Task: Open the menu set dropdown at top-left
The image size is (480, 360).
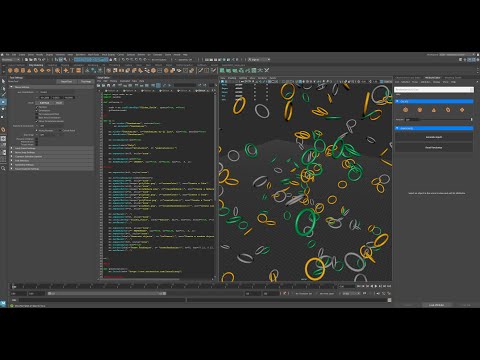Action: (10, 60)
